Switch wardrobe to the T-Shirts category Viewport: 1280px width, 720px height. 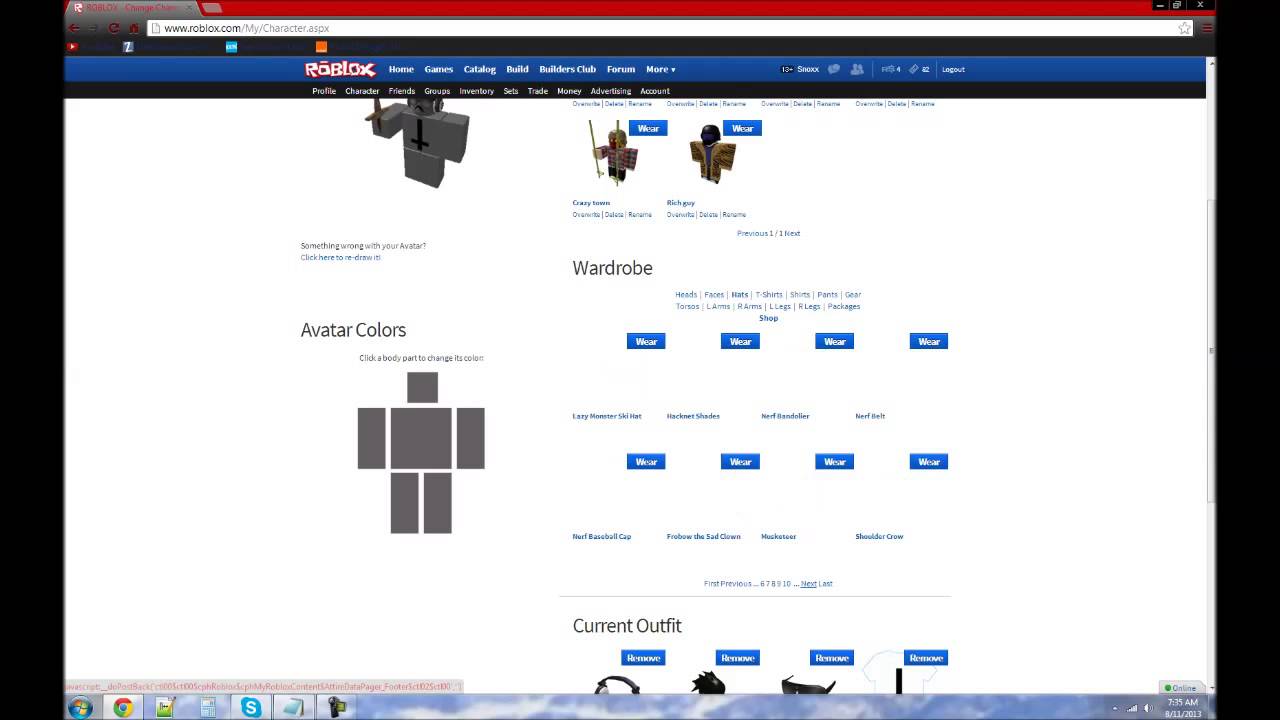(x=769, y=295)
